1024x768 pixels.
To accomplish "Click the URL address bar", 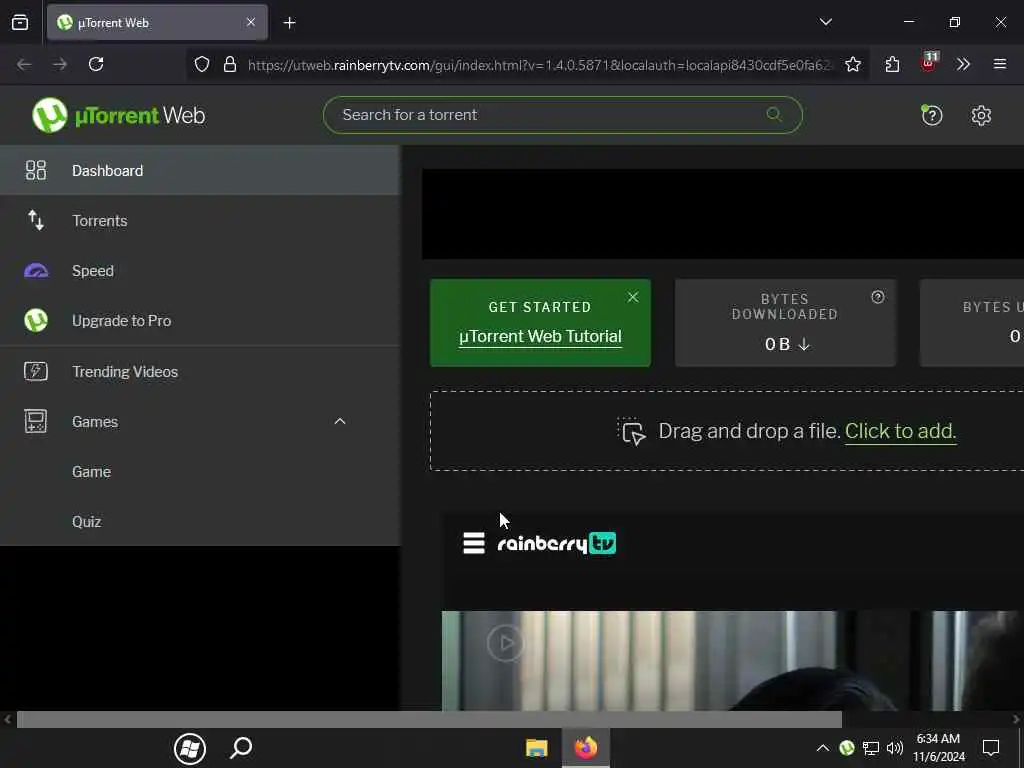I will (539, 65).
